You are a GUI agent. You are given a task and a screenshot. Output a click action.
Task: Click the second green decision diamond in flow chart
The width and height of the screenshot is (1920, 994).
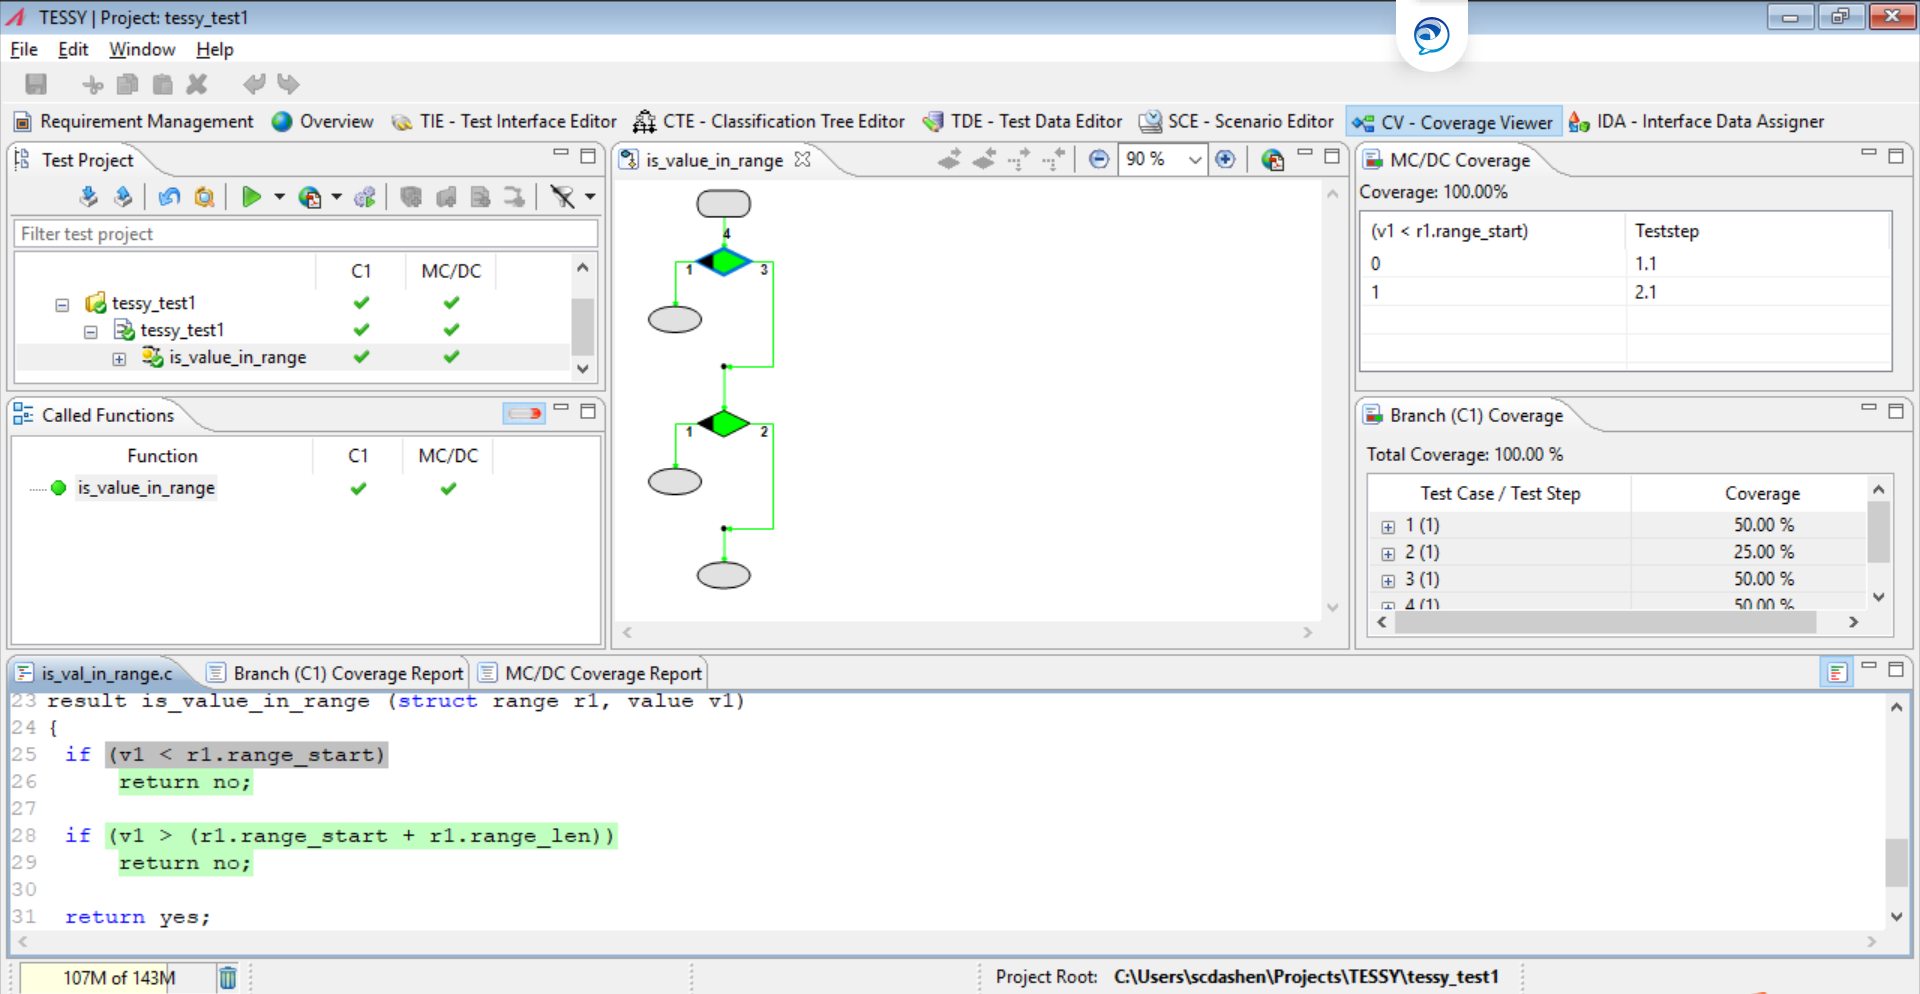724,424
